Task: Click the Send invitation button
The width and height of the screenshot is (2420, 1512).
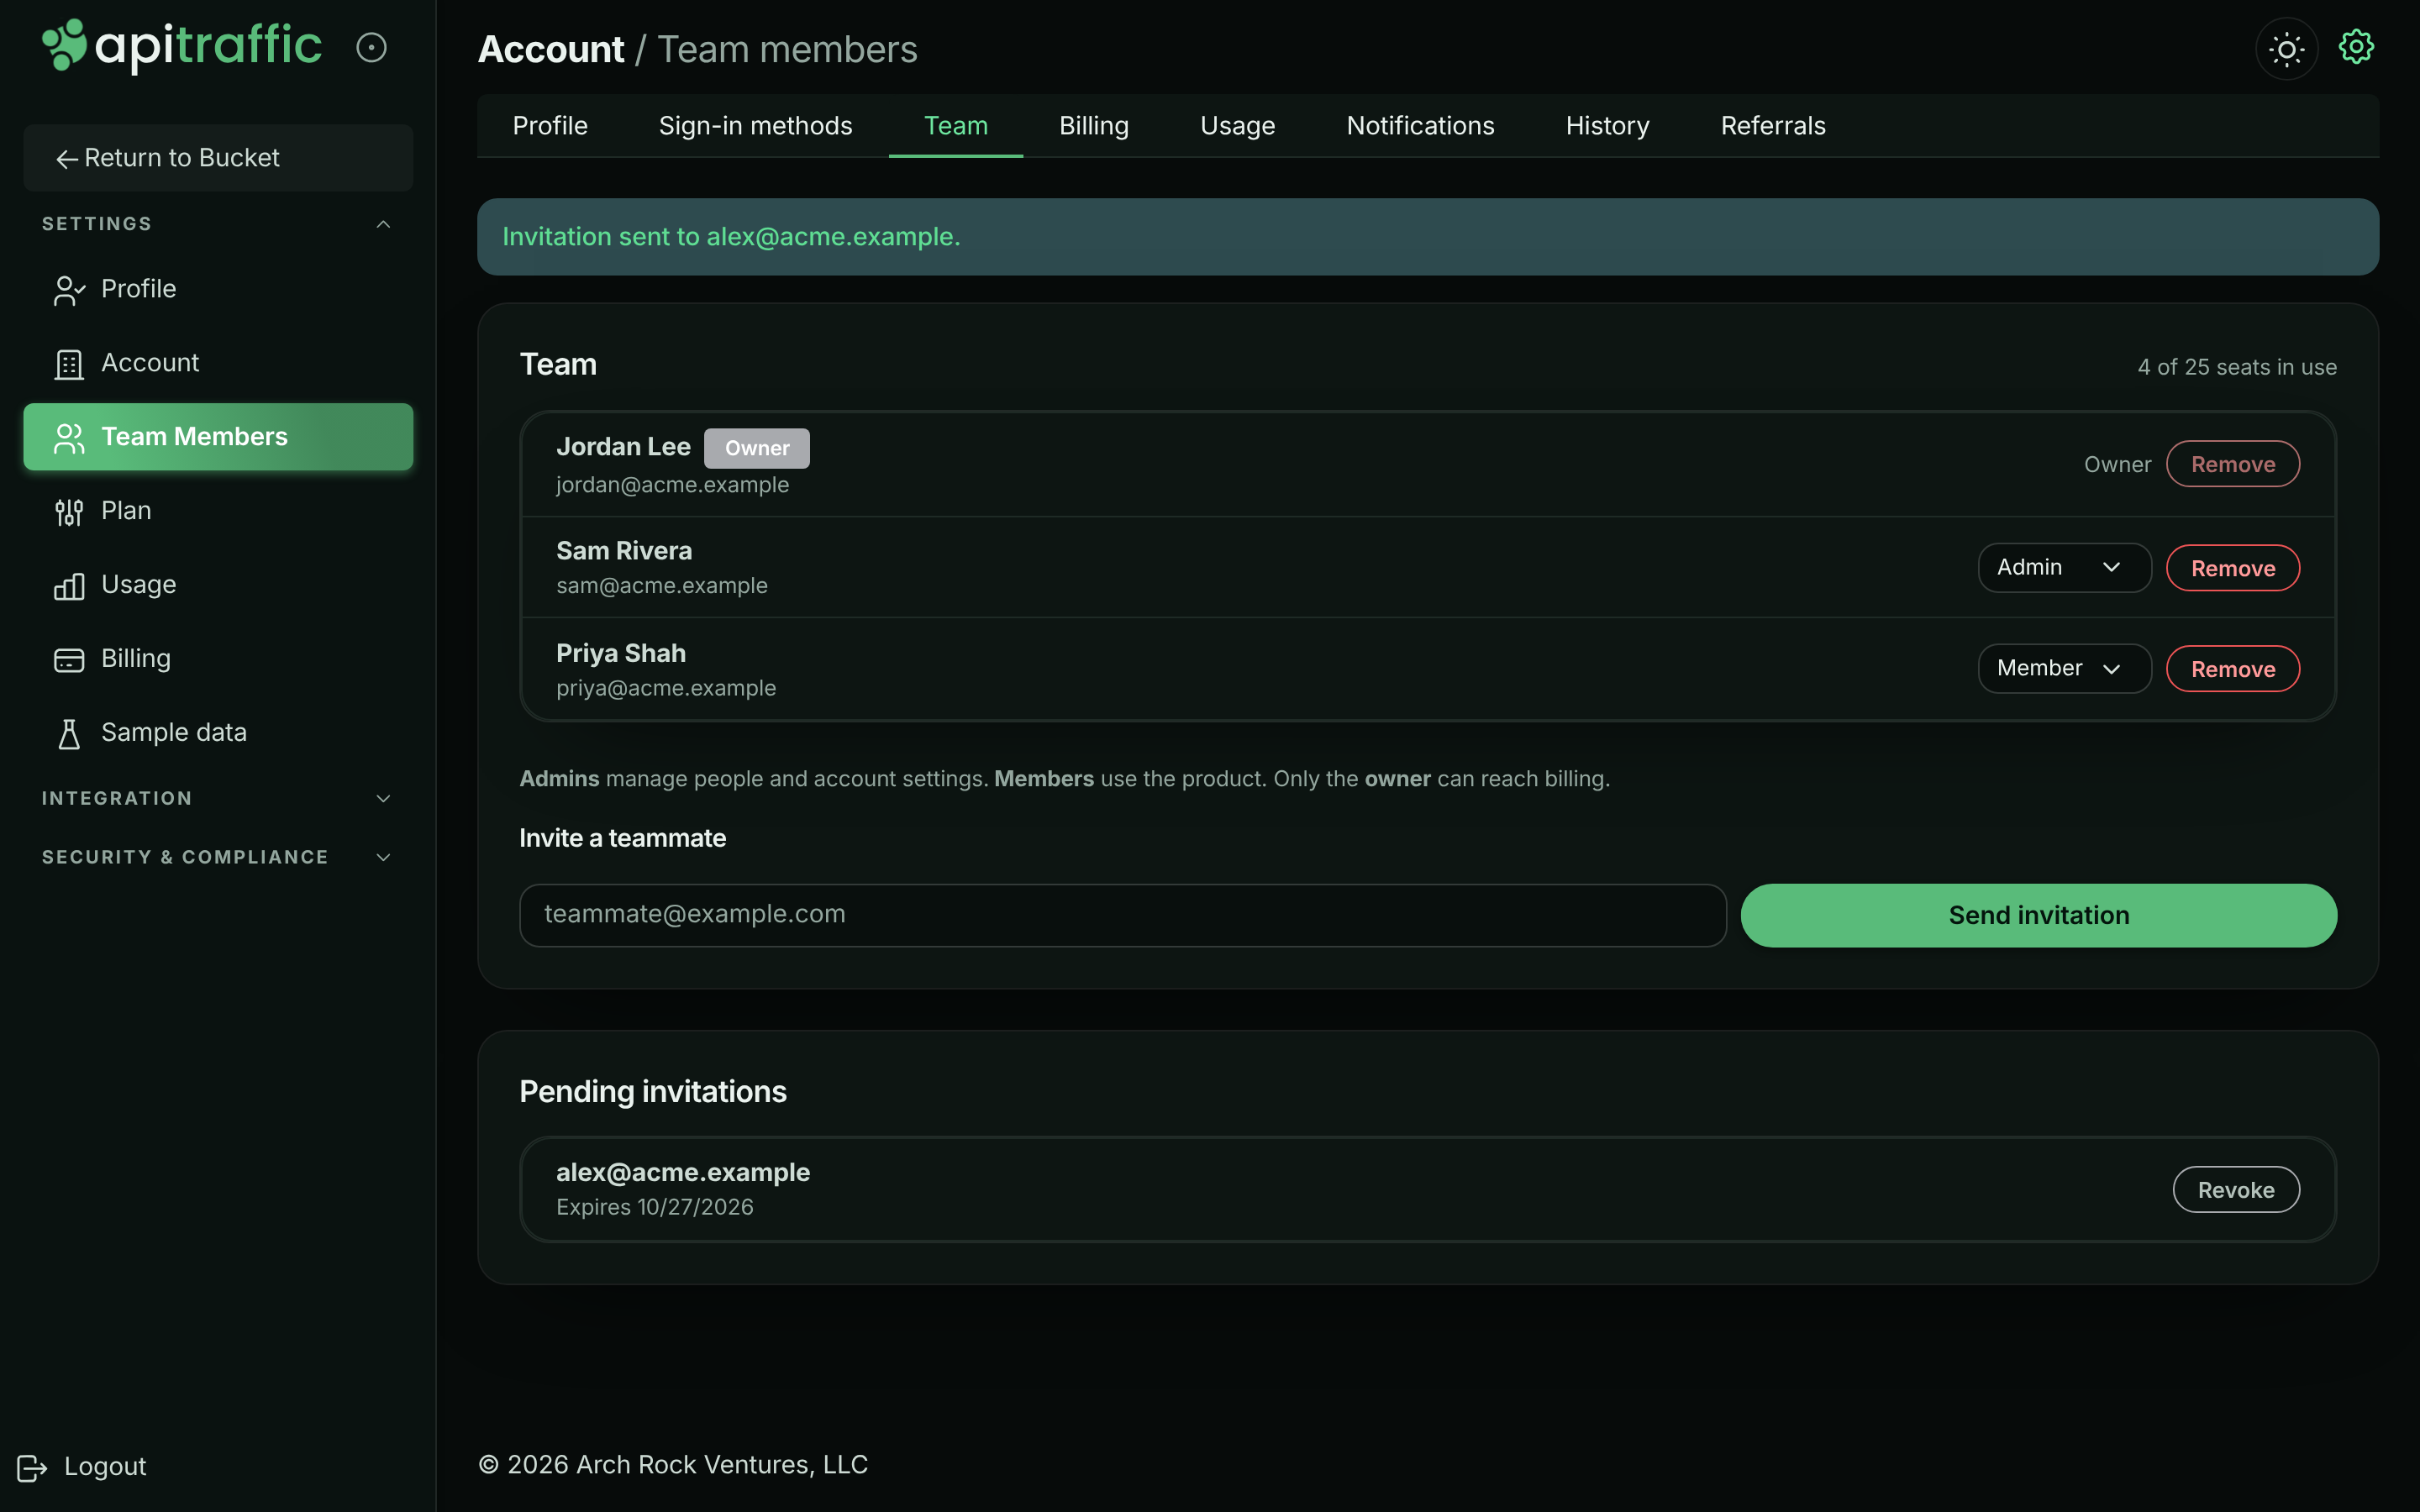Action: (2038, 915)
